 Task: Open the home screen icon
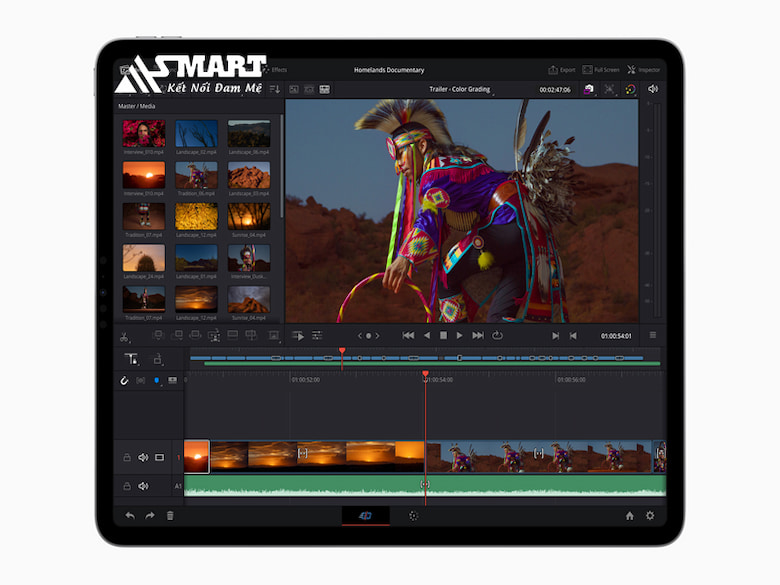(x=629, y=515)
